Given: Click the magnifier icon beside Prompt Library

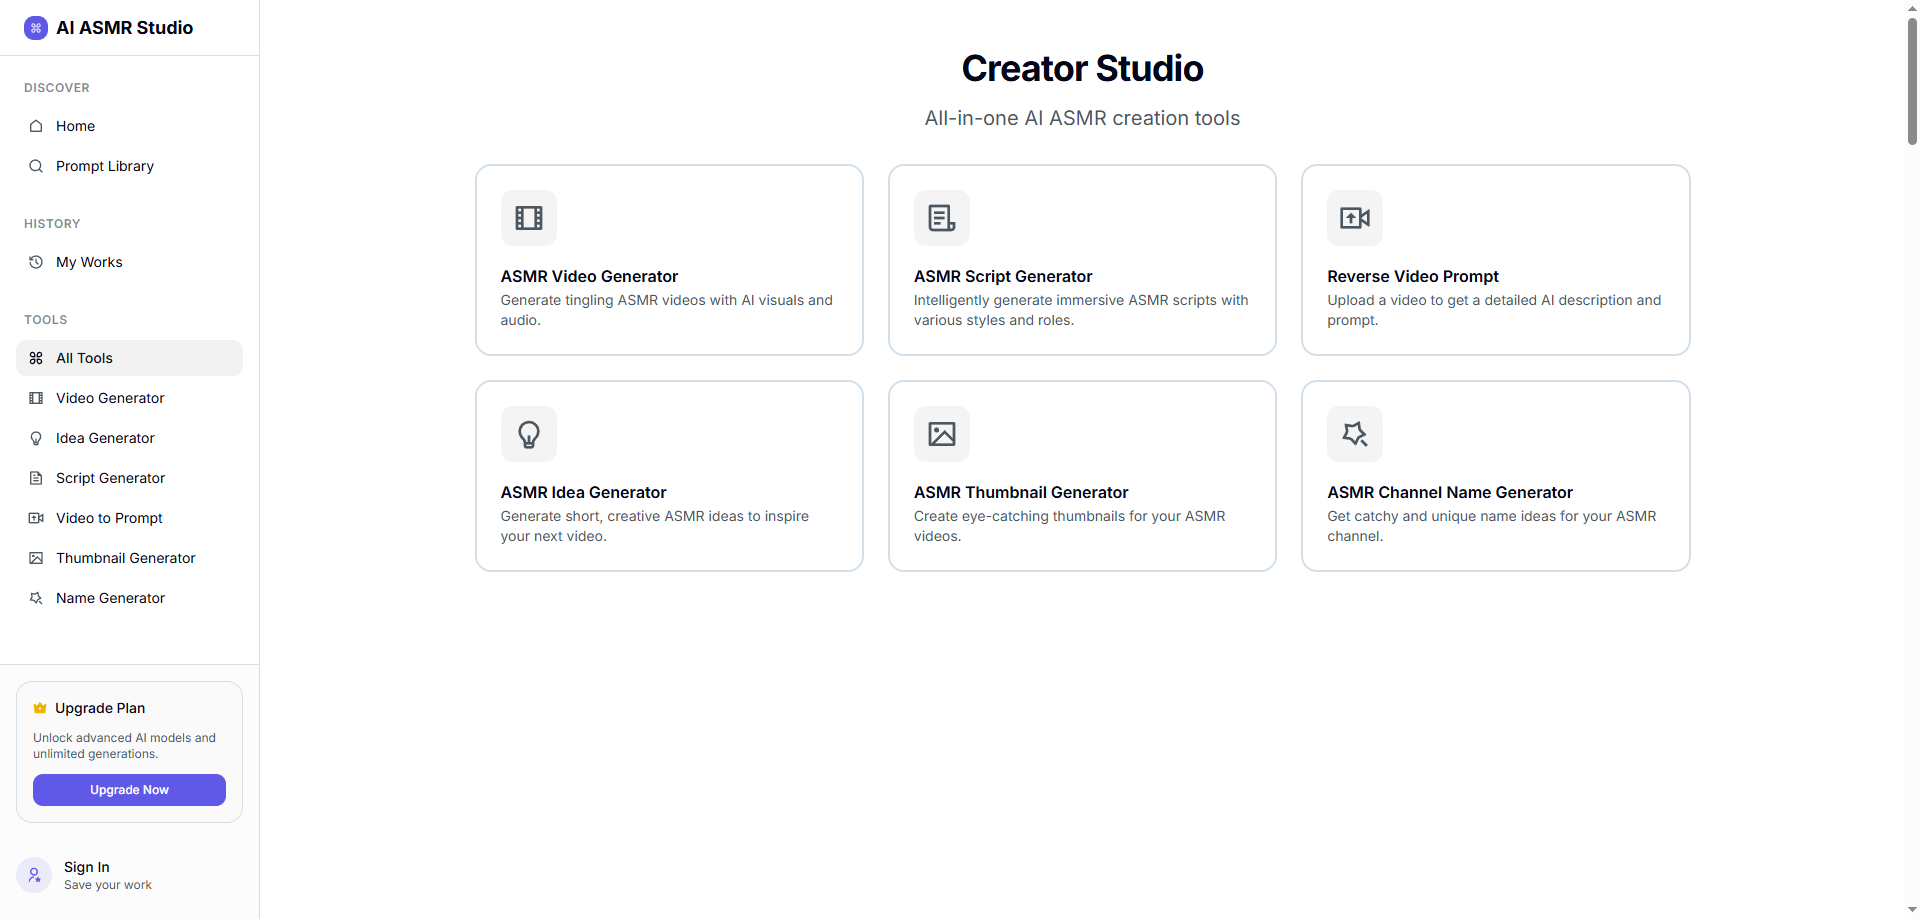Looking at the screenshot, I should tap(36, 166).
